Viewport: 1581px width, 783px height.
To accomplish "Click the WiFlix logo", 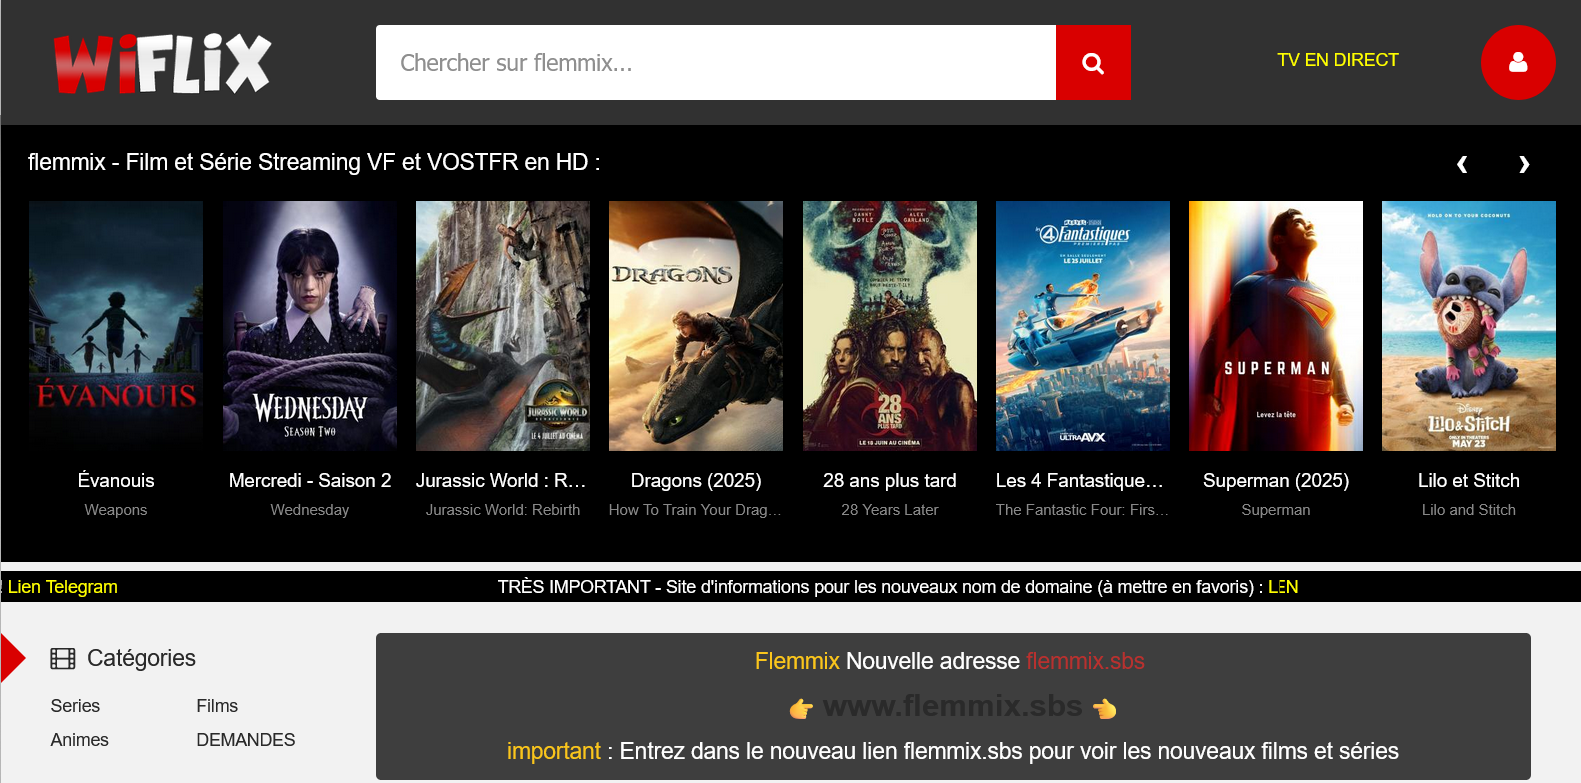I will [x=162, y=63].
